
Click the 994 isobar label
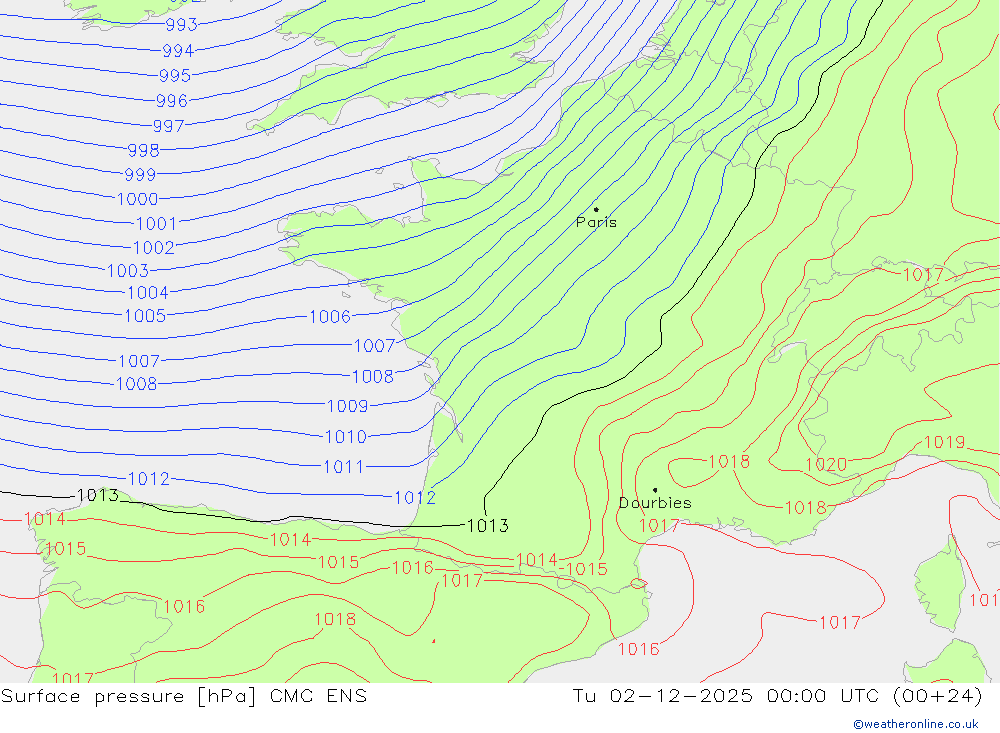[x=178, y=50]
